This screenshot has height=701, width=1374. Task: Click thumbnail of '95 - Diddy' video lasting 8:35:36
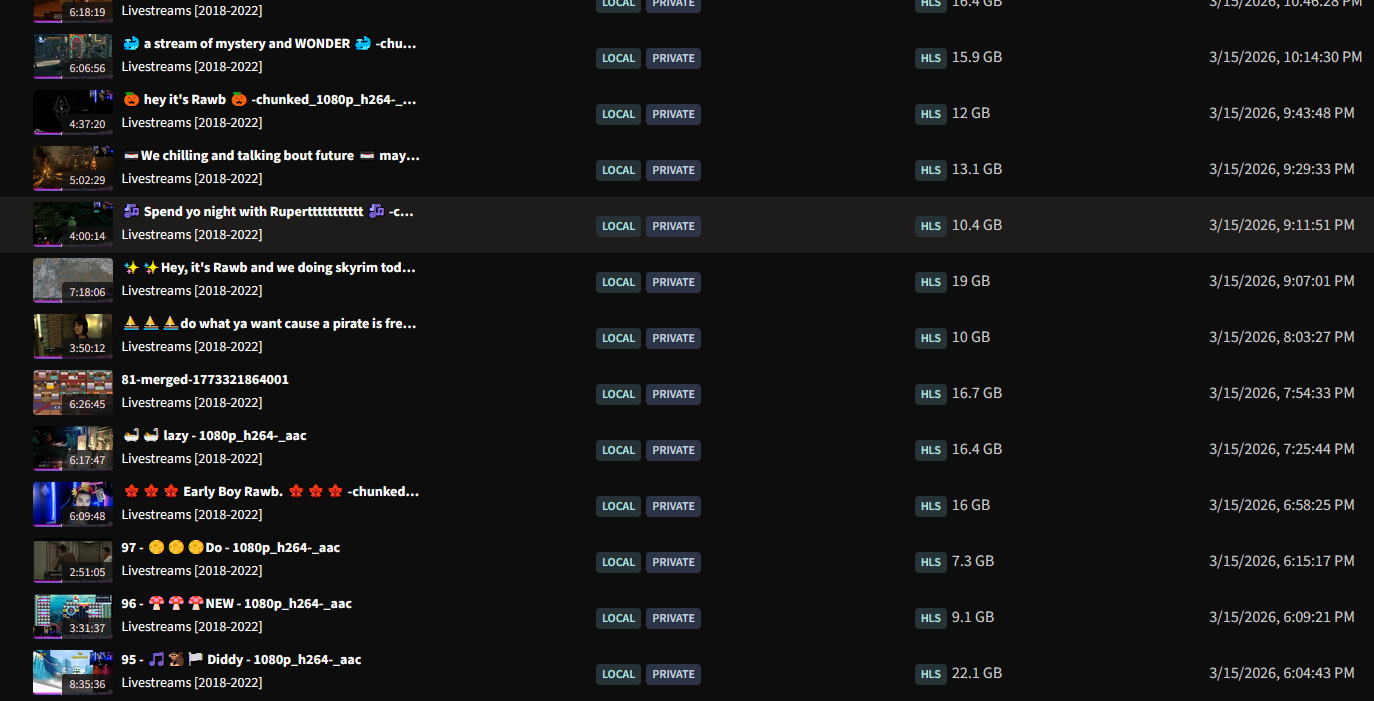pos(73,672)
